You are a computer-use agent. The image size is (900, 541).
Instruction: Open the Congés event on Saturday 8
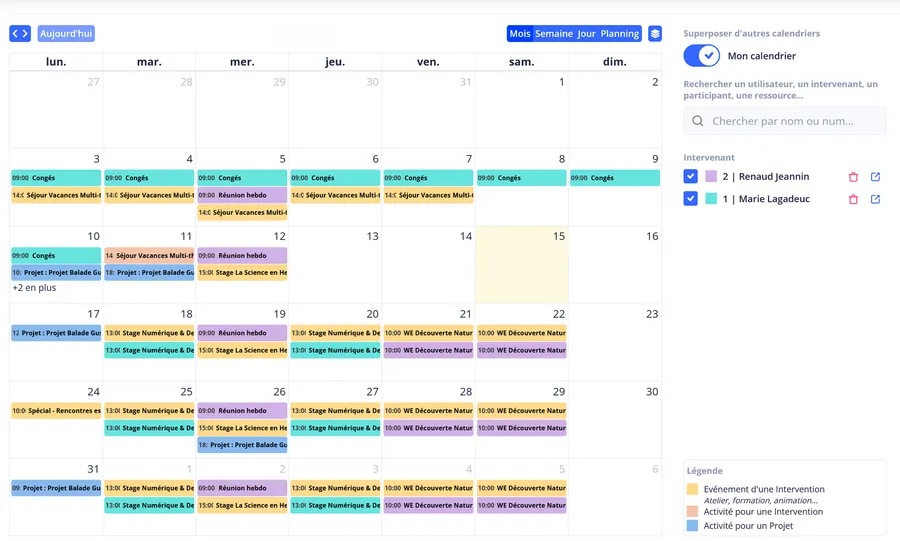pos(522,178)
